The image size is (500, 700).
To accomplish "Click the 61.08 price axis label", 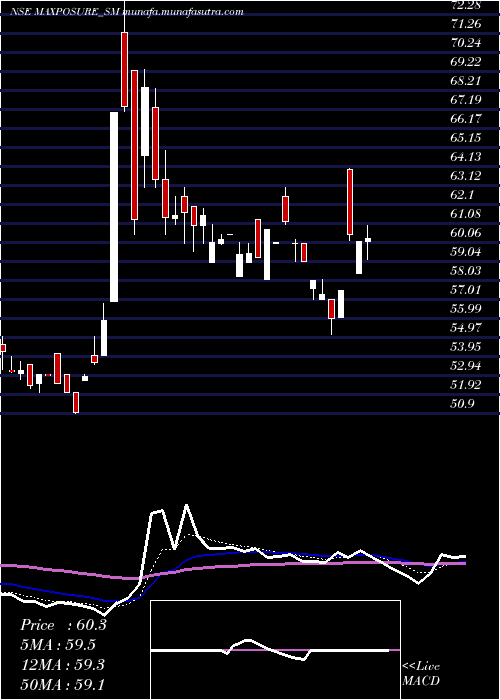I will [466, 214].
